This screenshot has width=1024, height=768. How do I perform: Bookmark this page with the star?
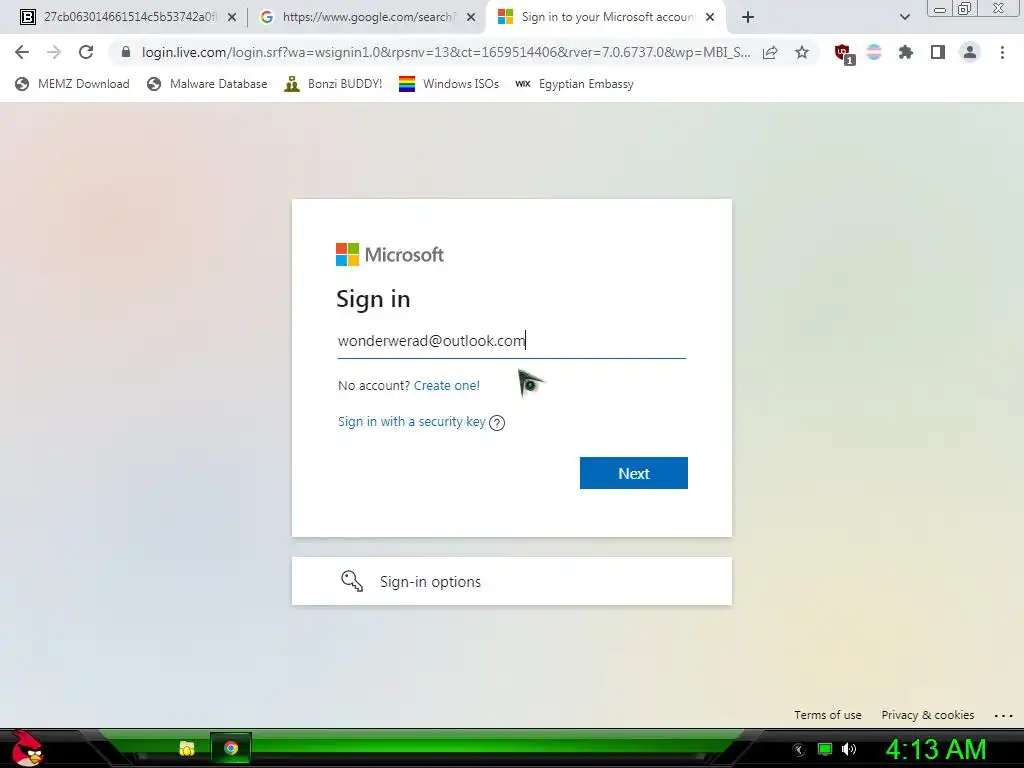point(802,52)
